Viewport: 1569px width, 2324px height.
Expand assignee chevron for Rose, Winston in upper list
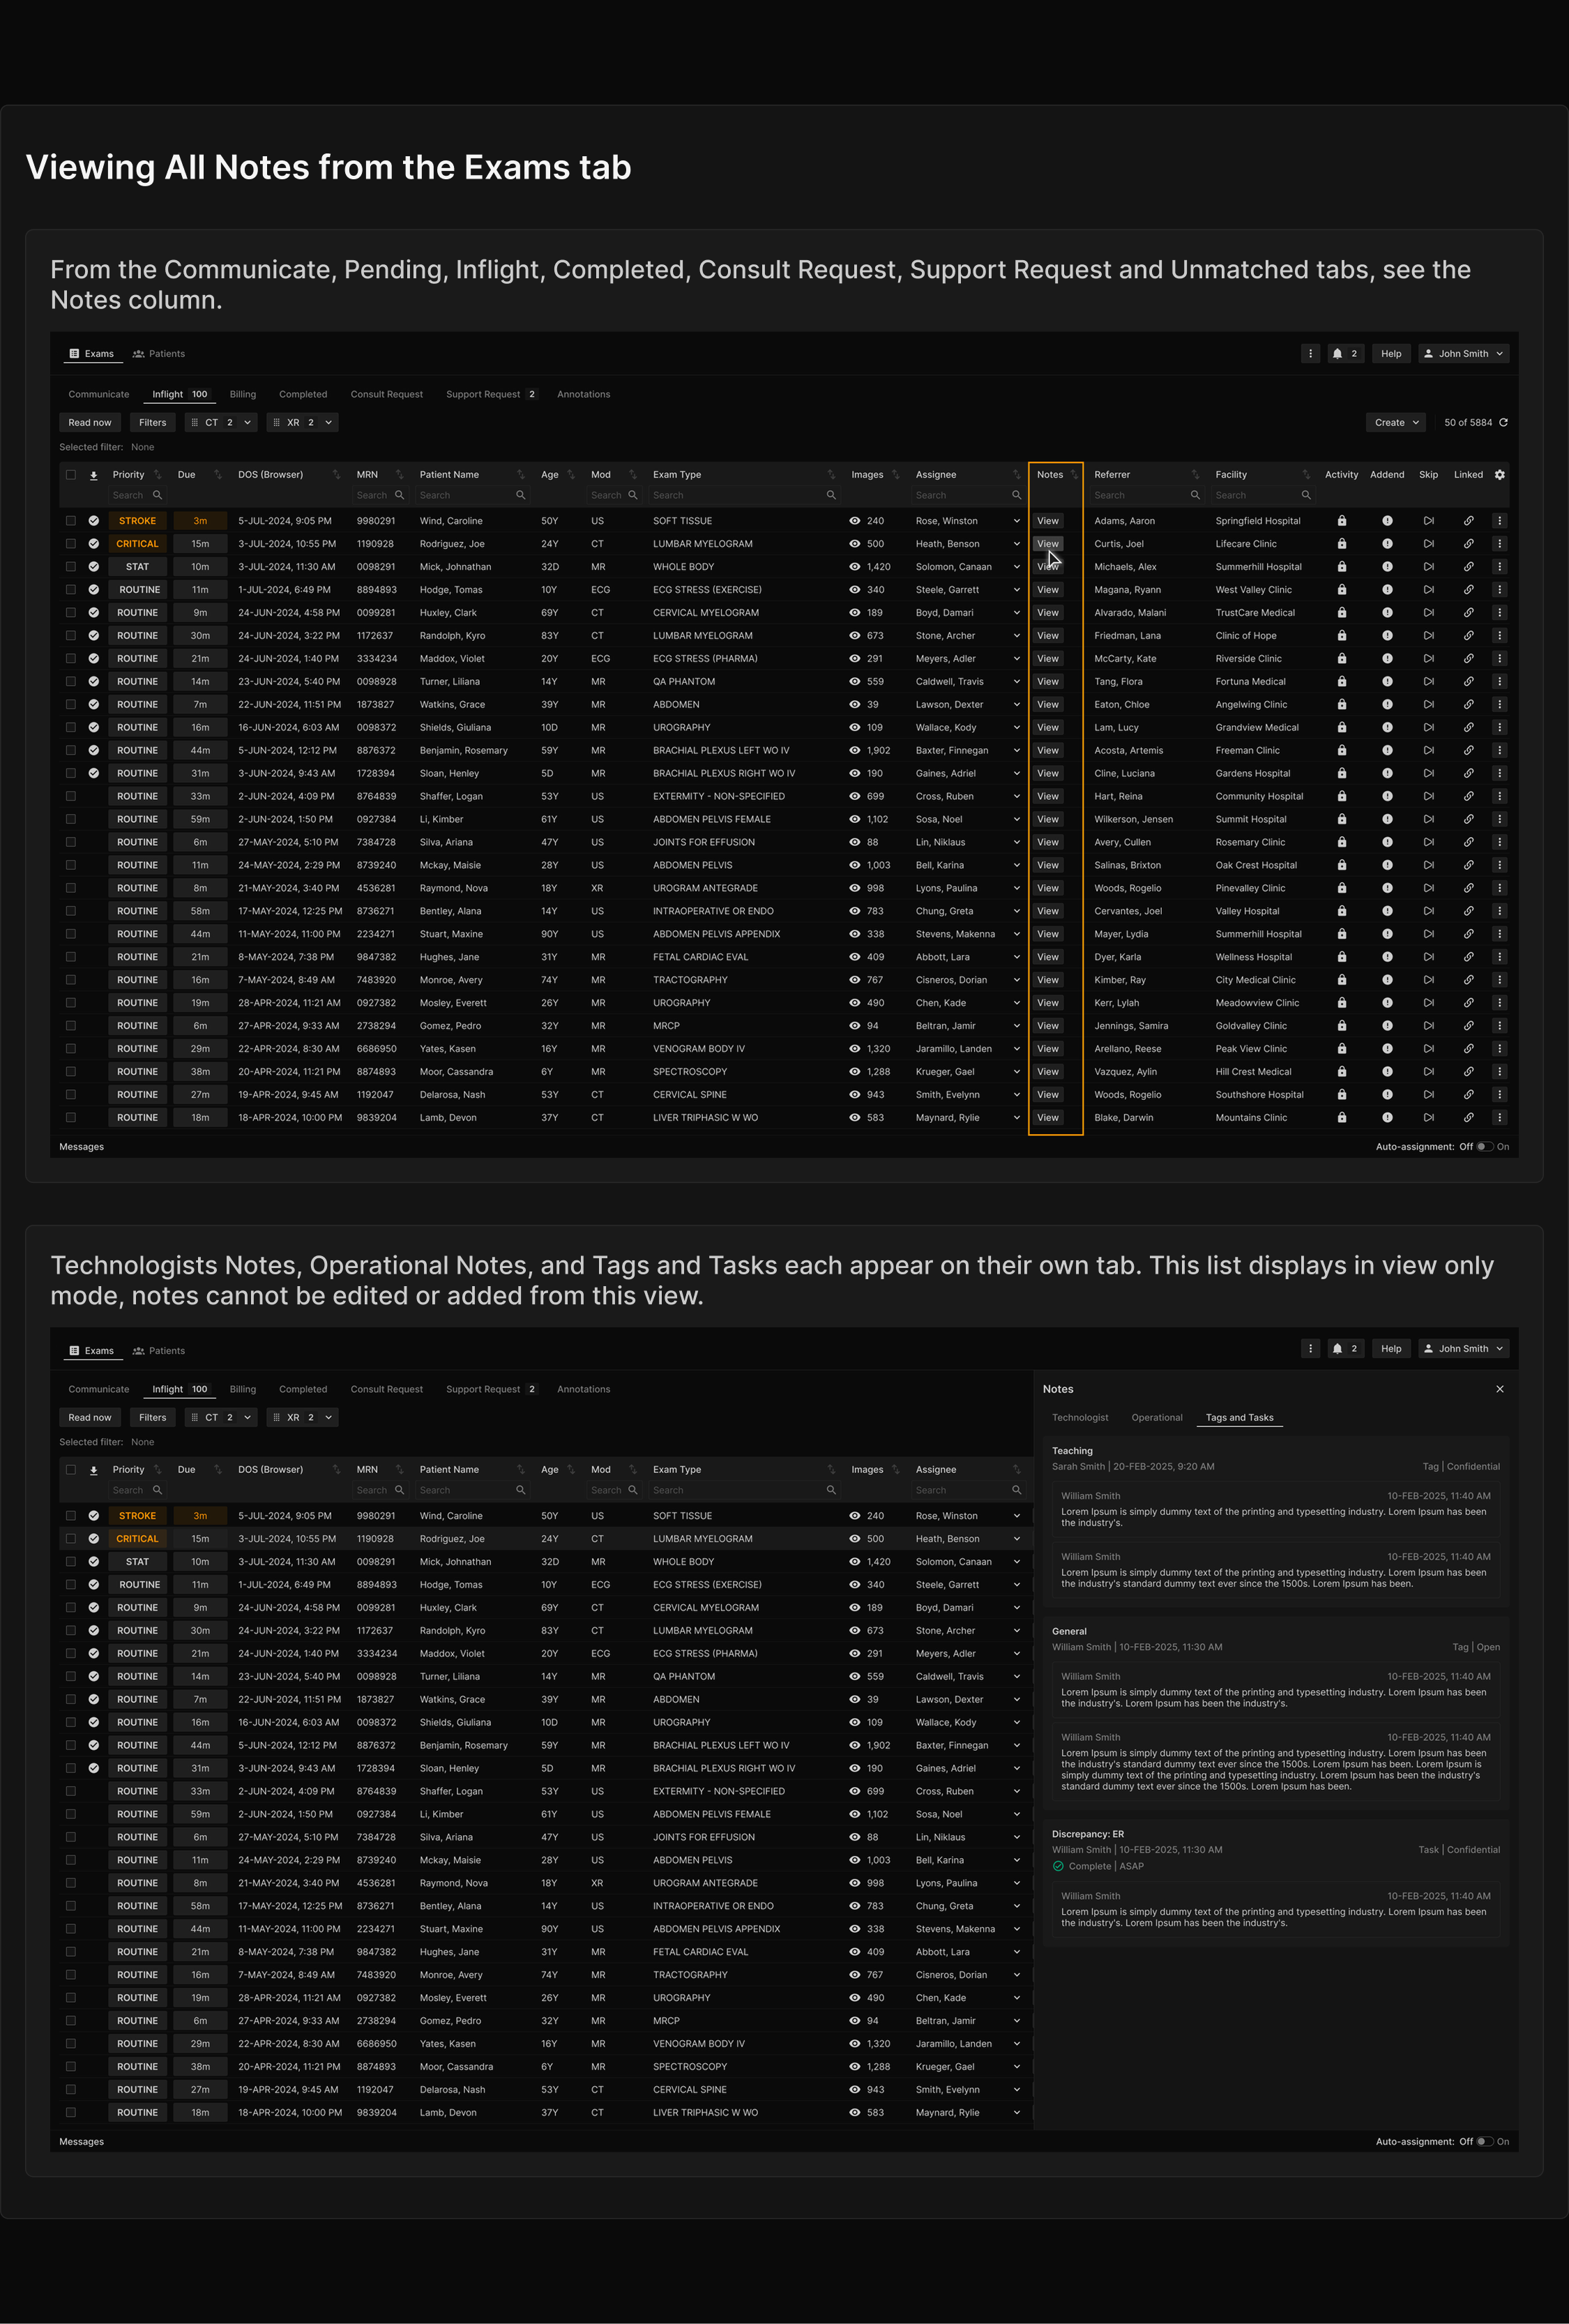click(1016, 521)
